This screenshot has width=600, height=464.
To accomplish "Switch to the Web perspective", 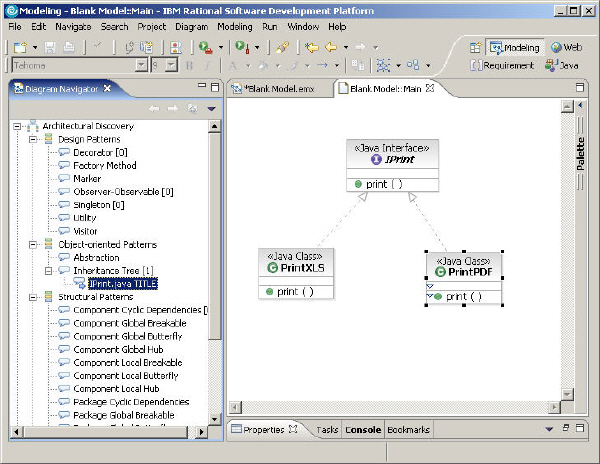I will (x=567, y=47).
